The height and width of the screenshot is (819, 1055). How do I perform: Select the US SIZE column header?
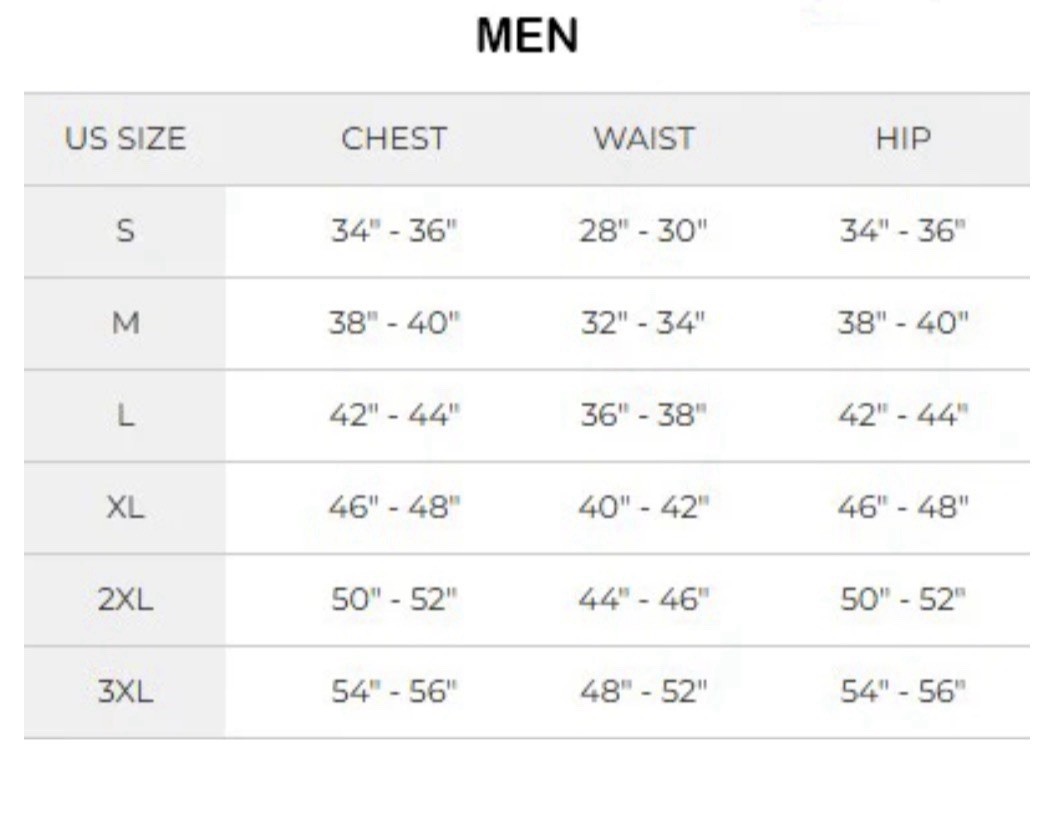click(x=125, y=139)
